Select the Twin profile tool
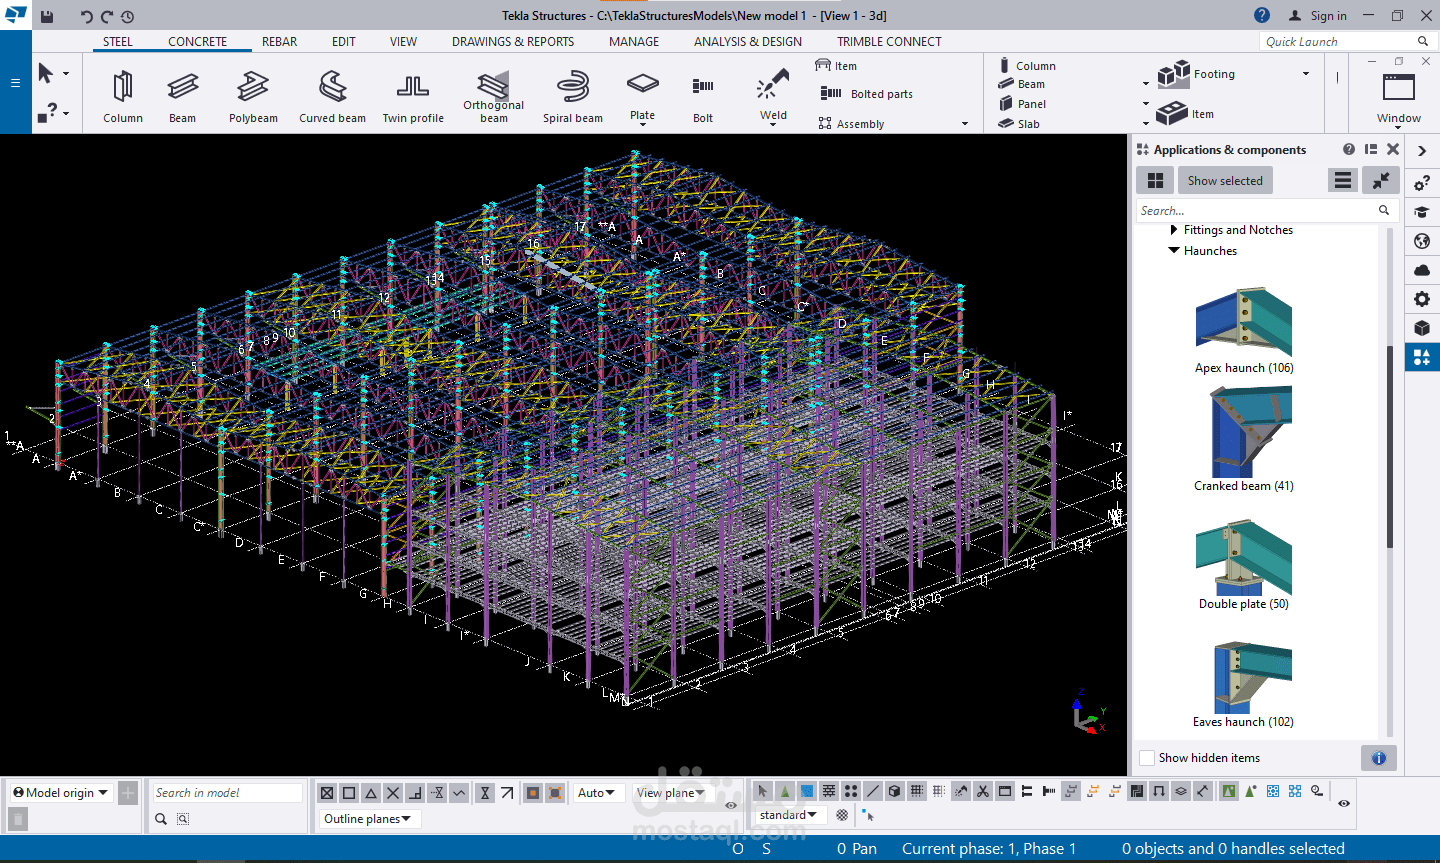 coord(413,96)
